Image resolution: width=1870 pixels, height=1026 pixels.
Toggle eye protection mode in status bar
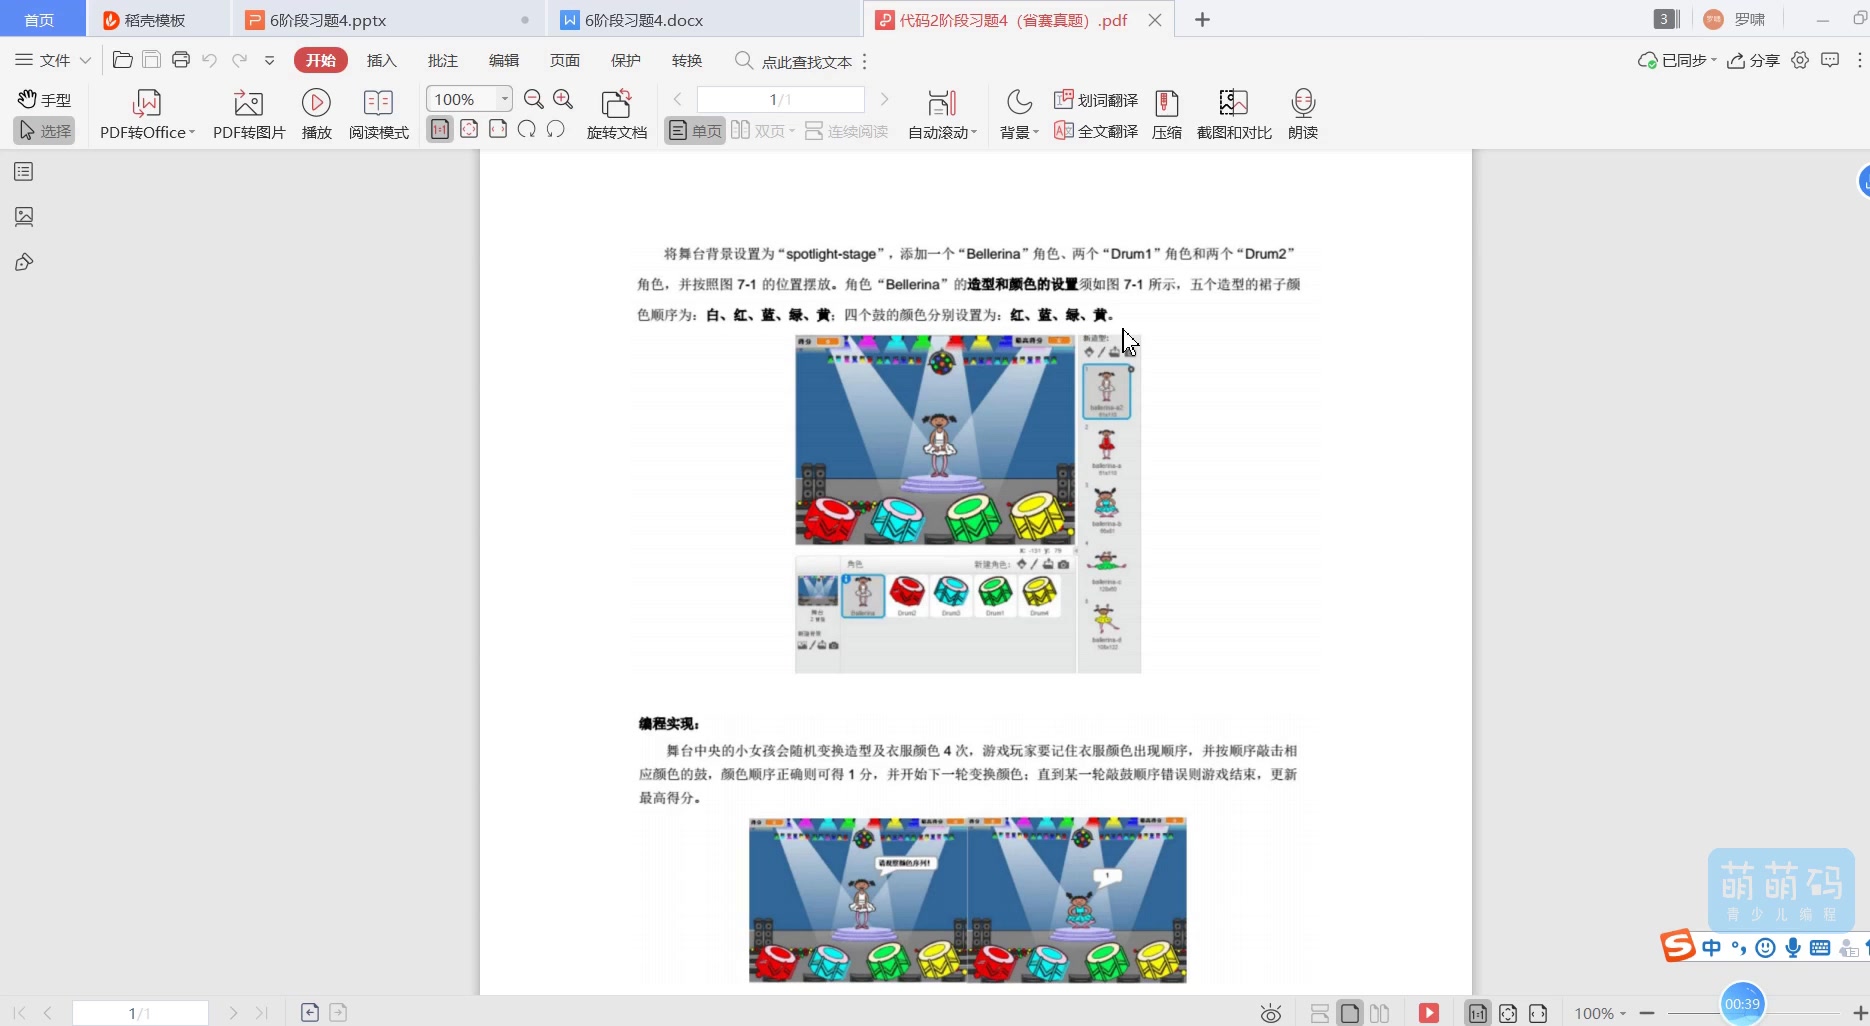pos(1269,1012)
